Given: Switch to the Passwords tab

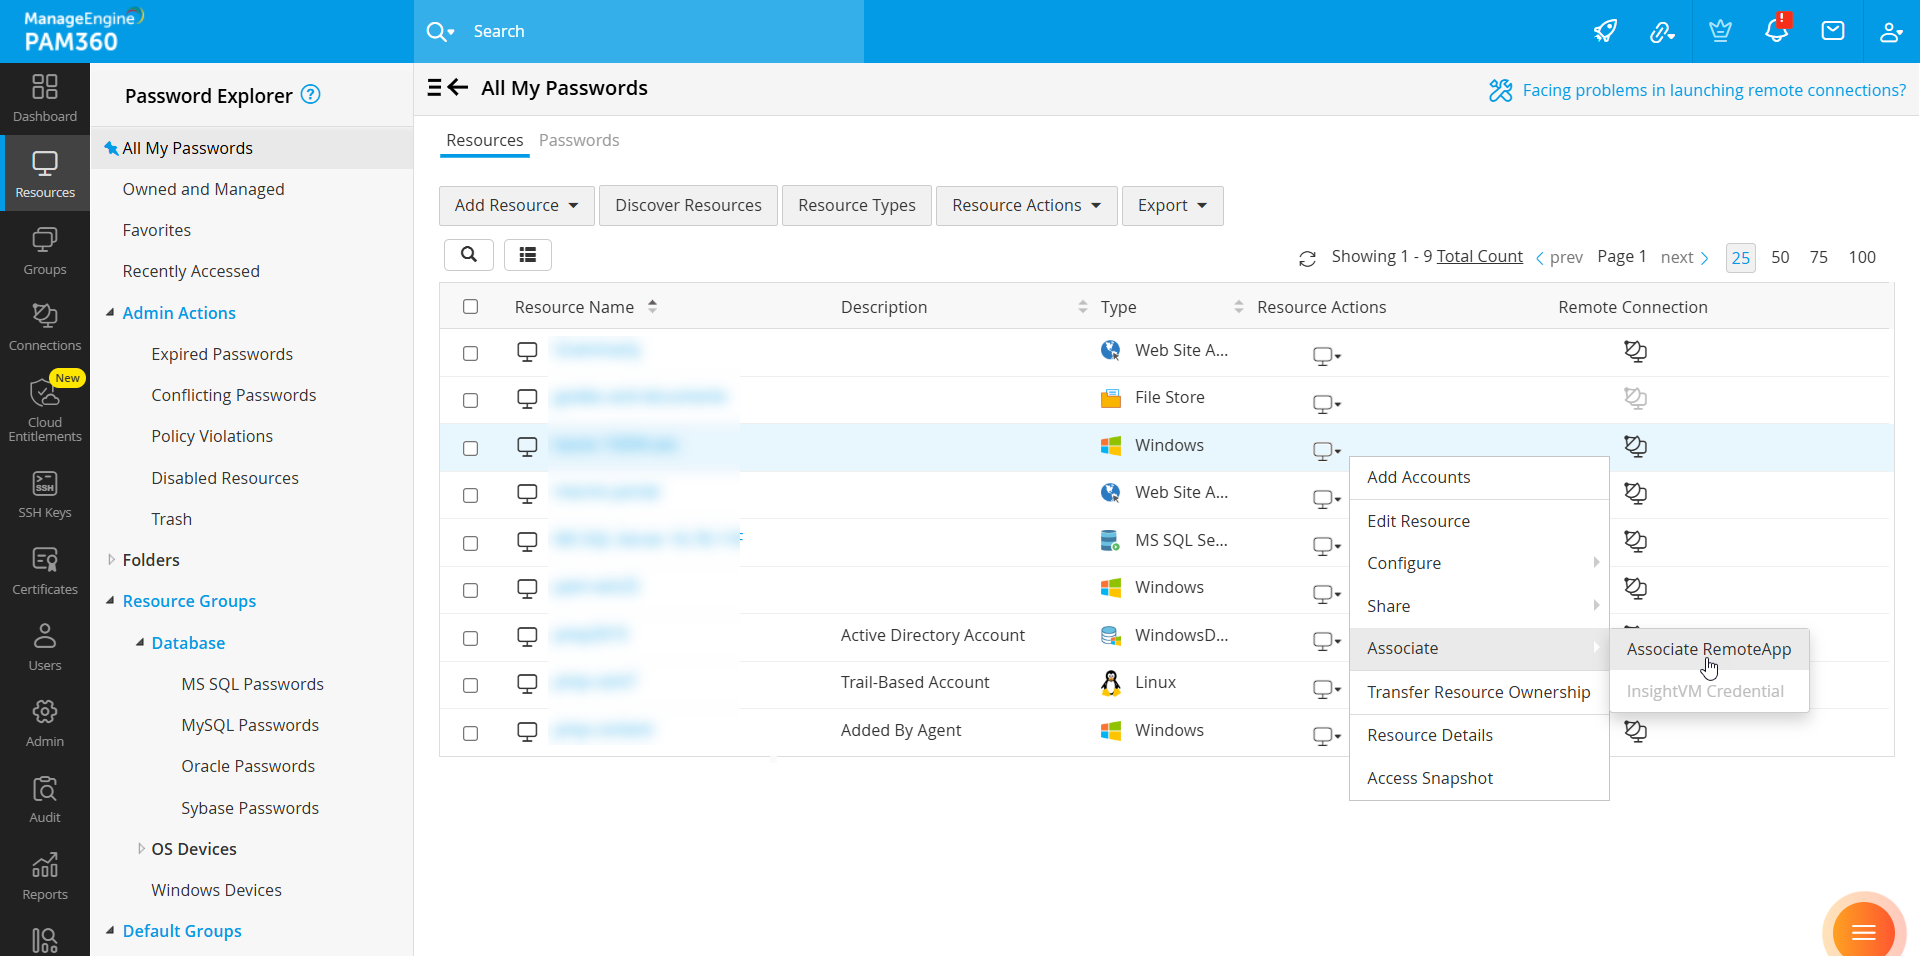Looking at the screenshot, I should 578,140.
